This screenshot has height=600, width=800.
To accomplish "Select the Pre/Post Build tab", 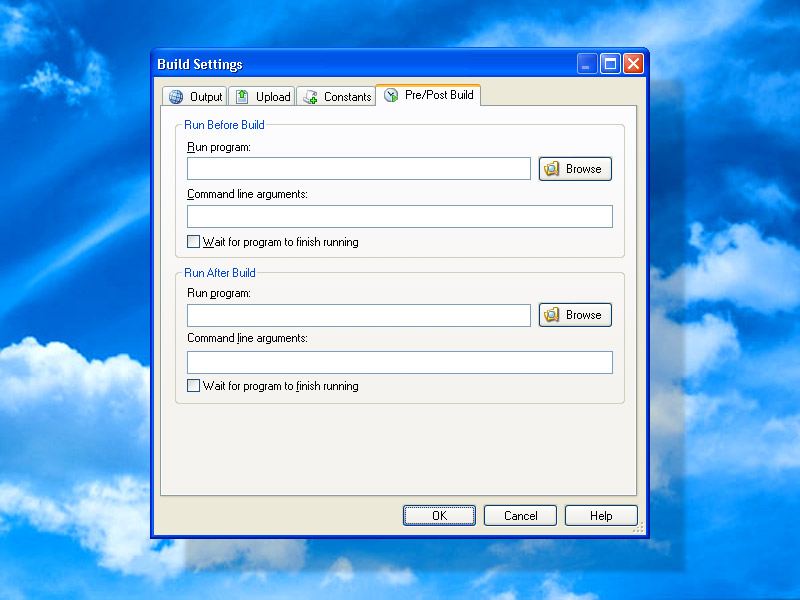I will 428,95.
